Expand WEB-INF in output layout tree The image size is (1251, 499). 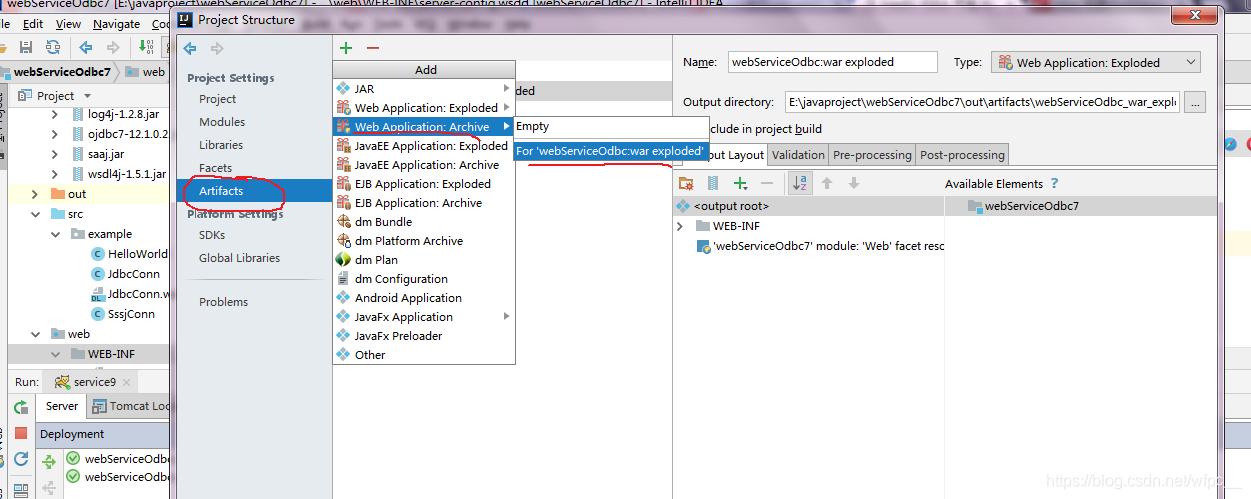point(681,226)
